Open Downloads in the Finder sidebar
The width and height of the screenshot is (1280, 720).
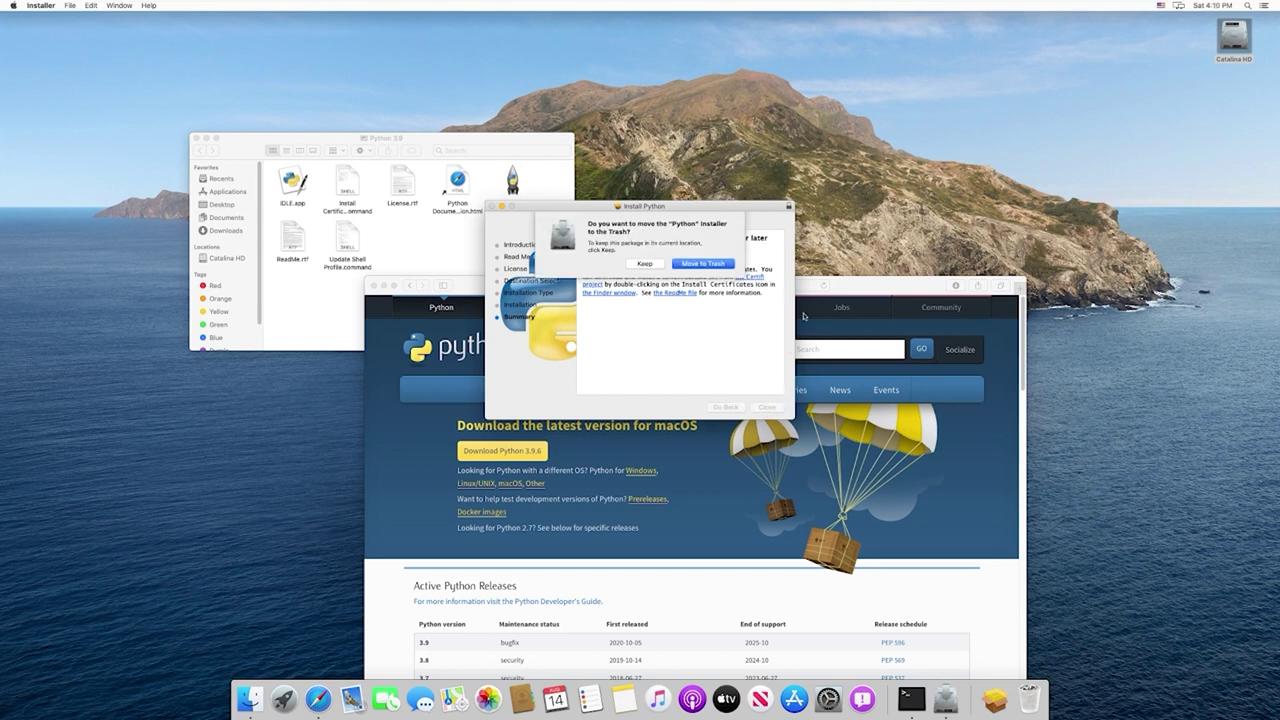[225, 231]
